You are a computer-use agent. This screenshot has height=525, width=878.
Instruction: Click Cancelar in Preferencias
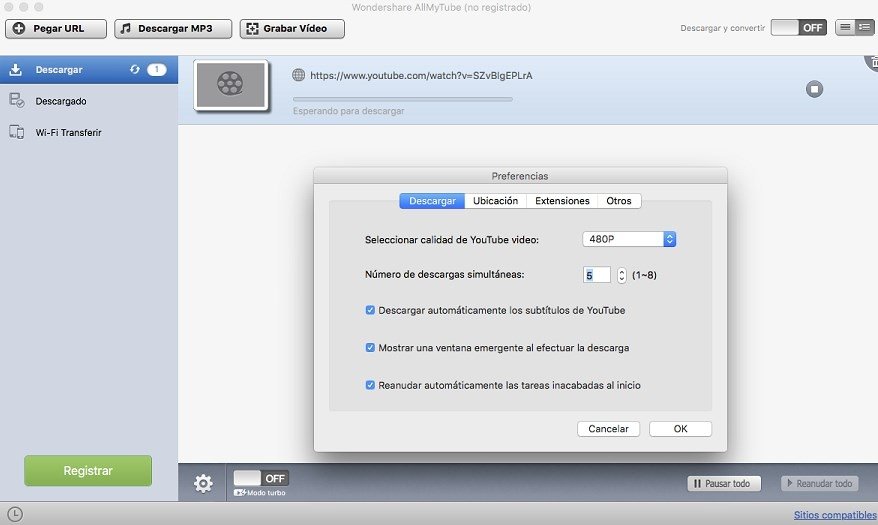click(x=608, y=429)
